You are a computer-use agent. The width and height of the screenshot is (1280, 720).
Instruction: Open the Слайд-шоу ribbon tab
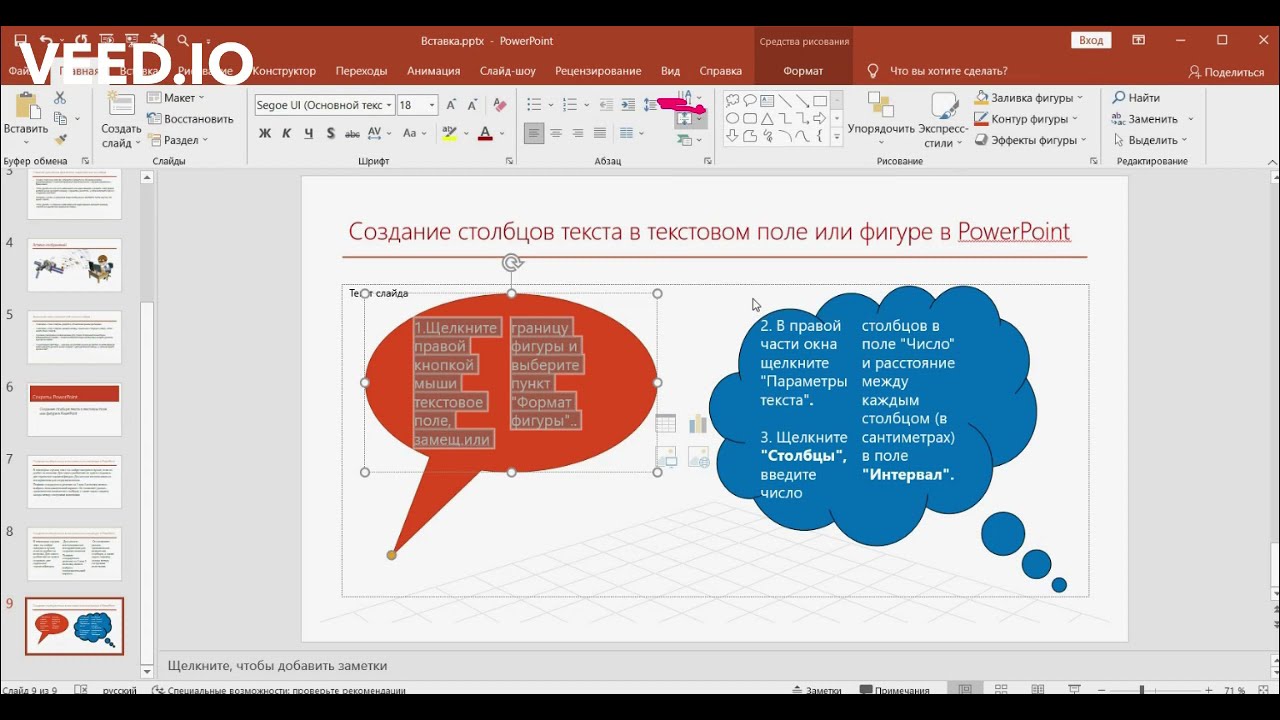pyautogui.click(x=507, y=71)
